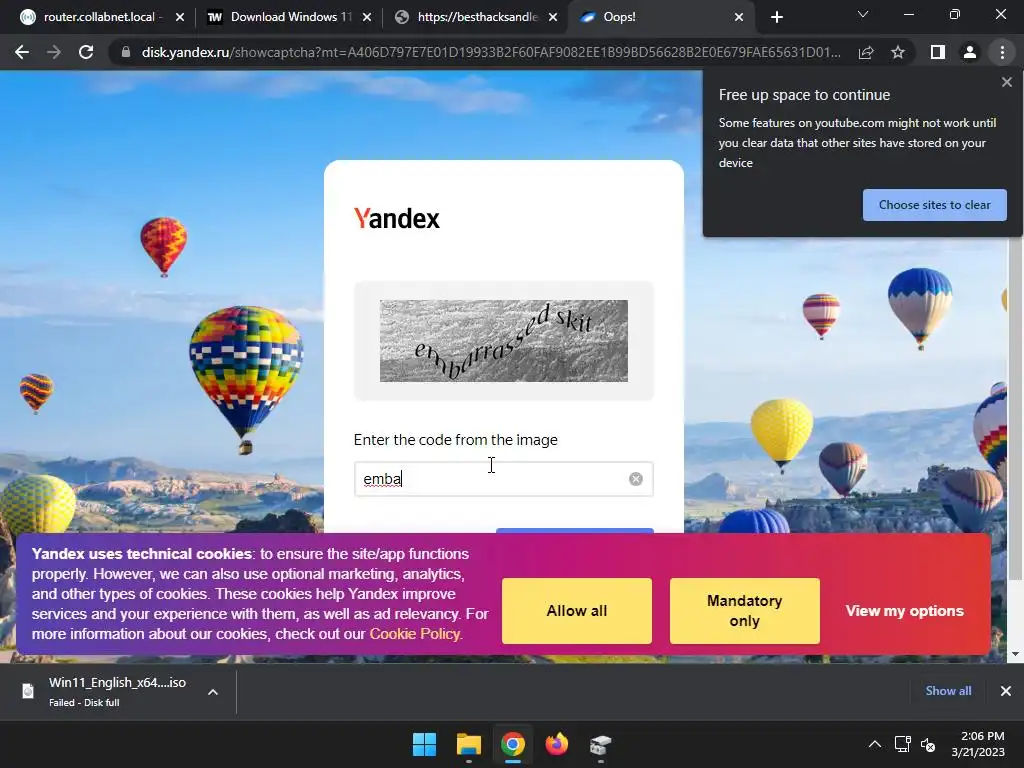Dismiss the Free up space notification
The height and width of the screenshot is (768, 1024).
[1006, 82]
